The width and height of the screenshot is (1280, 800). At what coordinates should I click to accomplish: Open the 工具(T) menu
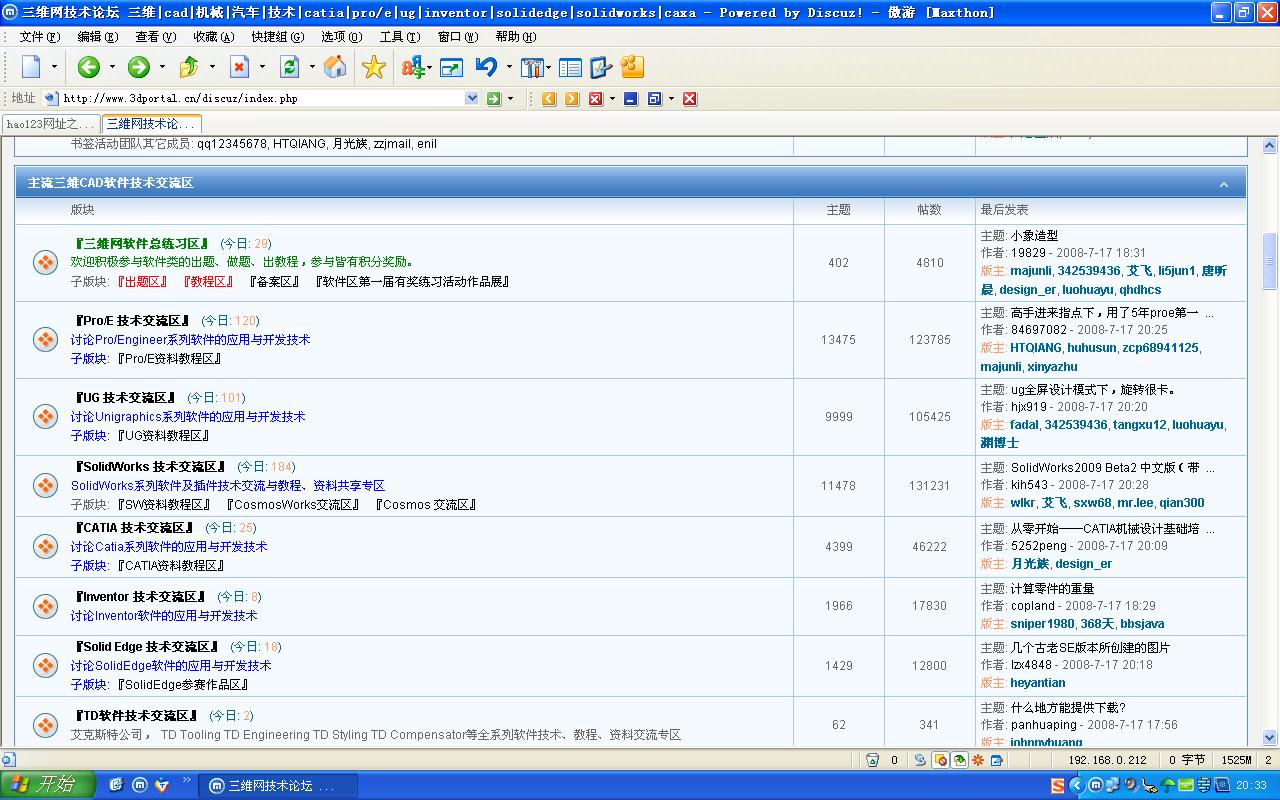(x=400, y=37)
